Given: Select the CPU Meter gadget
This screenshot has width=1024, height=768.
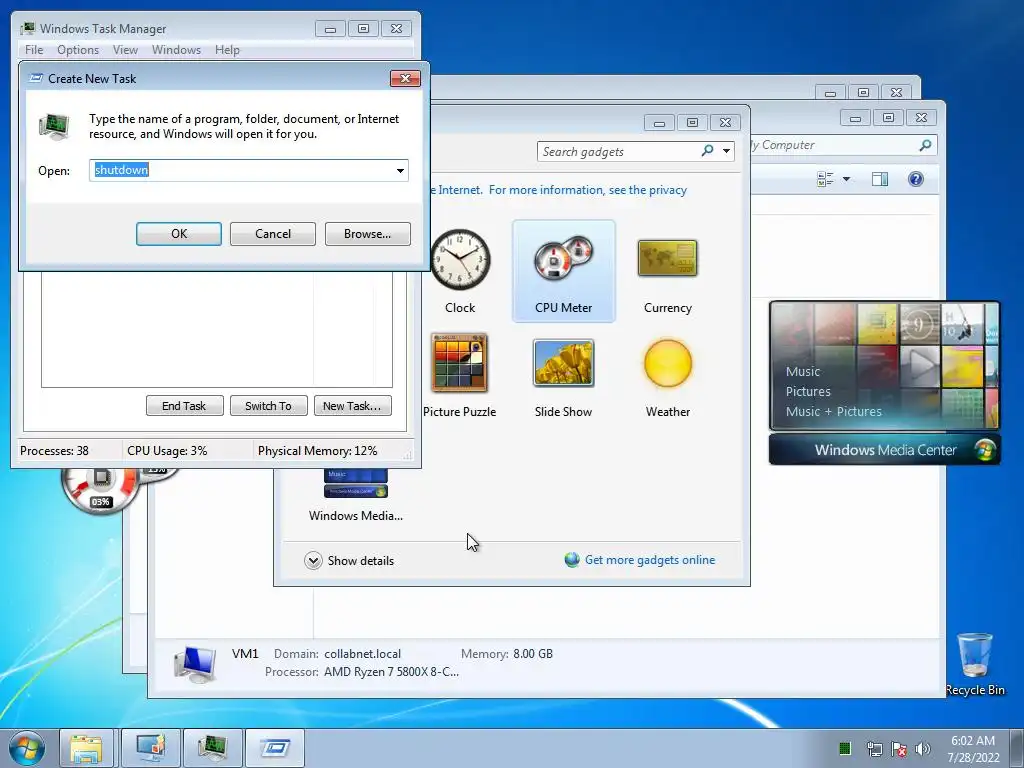Looking at the screenshot, I should [x=563, y=271].
